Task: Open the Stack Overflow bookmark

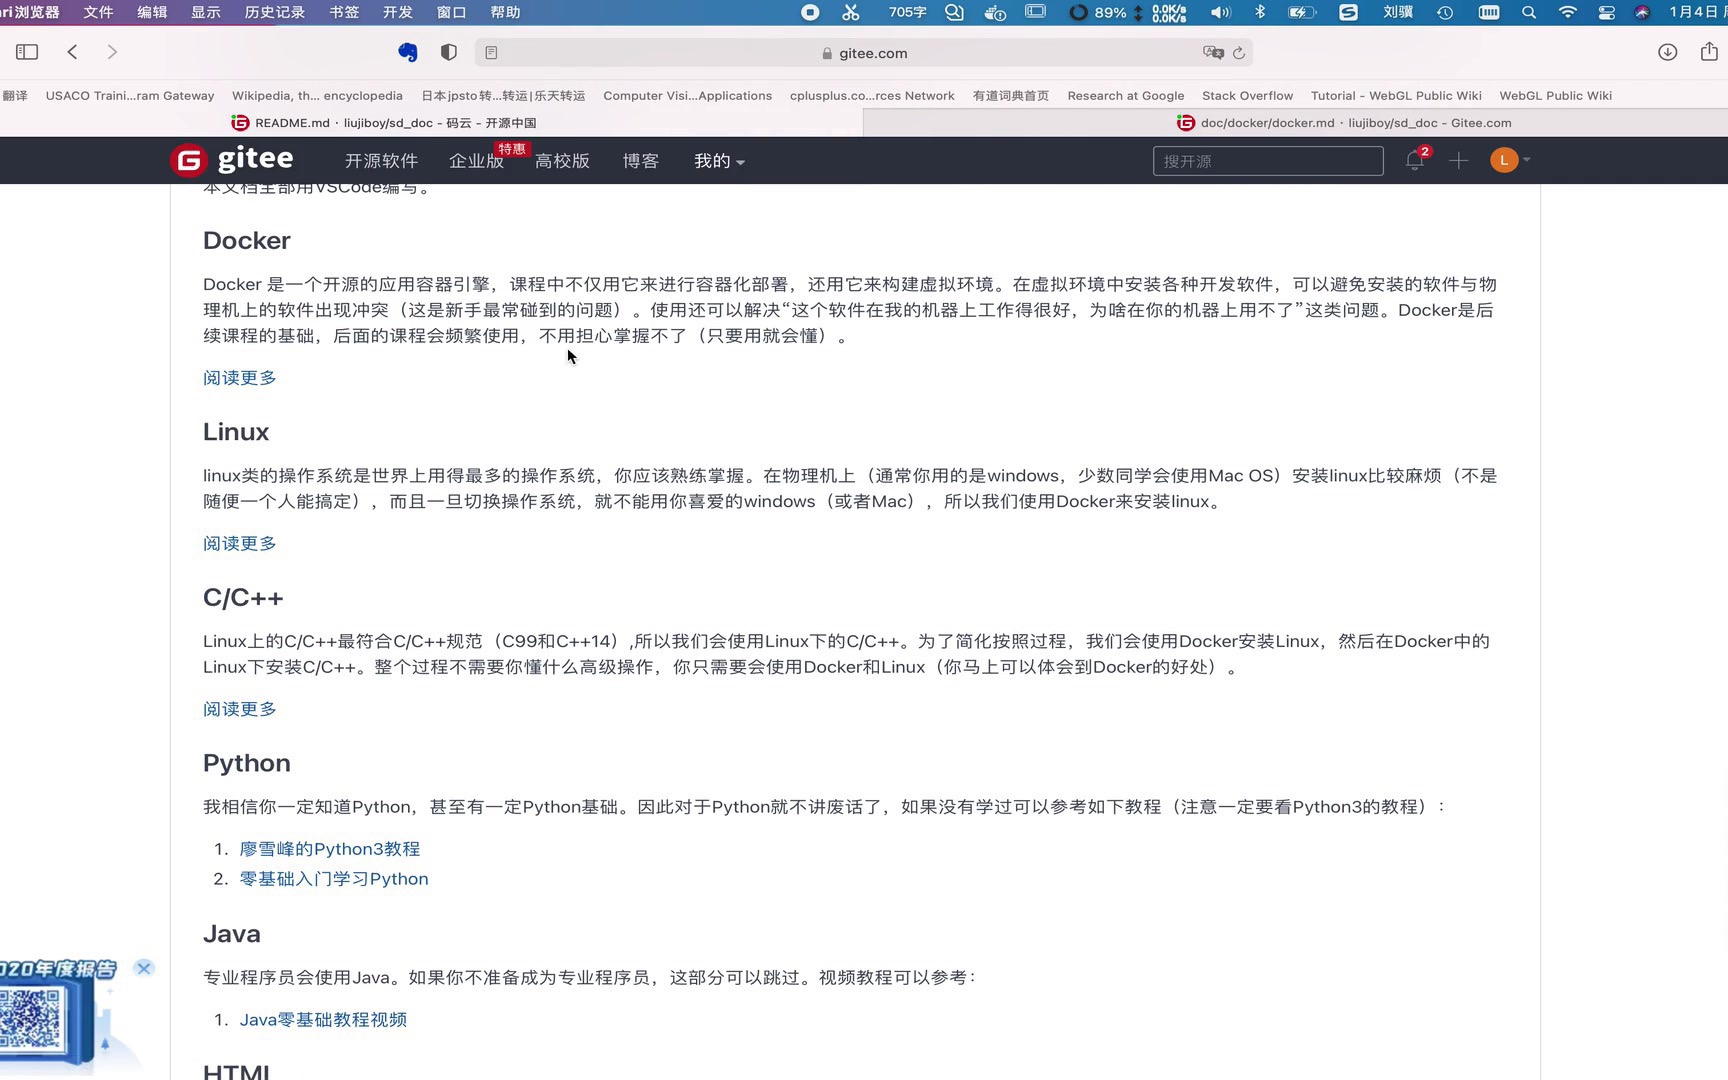Action: (1247, 96)
